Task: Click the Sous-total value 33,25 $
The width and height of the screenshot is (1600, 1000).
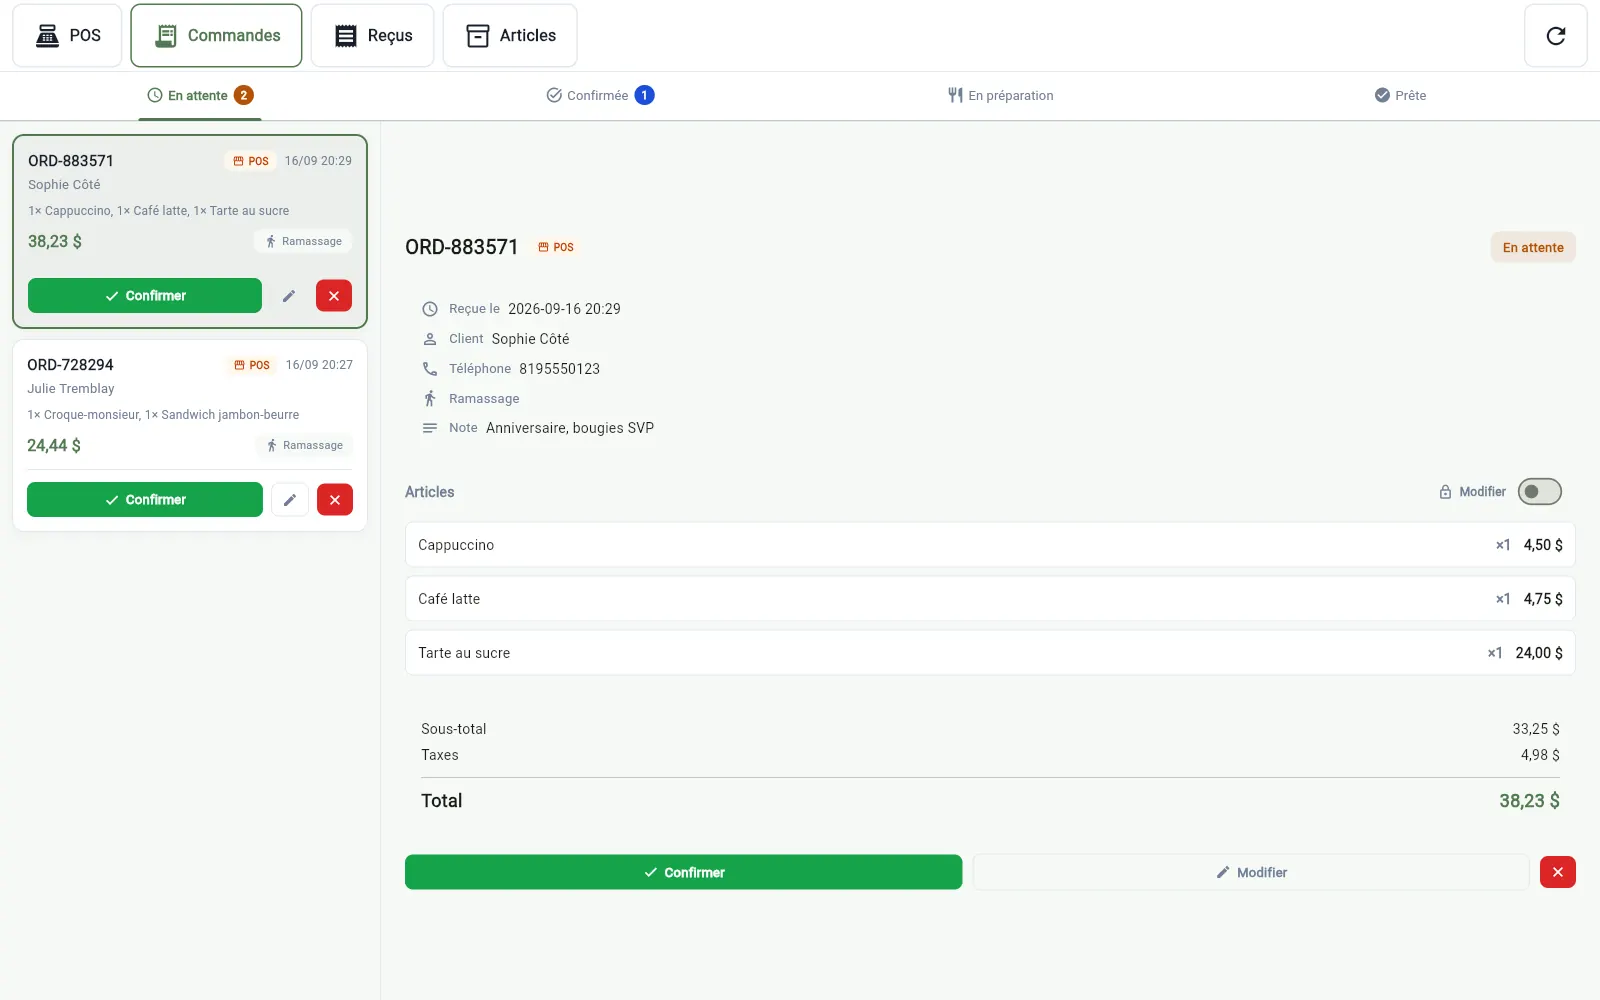Action: tap(1536, 729)
